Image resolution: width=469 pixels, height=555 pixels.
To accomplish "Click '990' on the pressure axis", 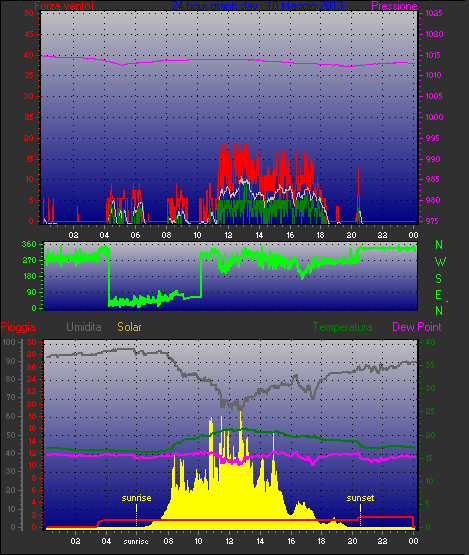I will [x=433, y=159].
